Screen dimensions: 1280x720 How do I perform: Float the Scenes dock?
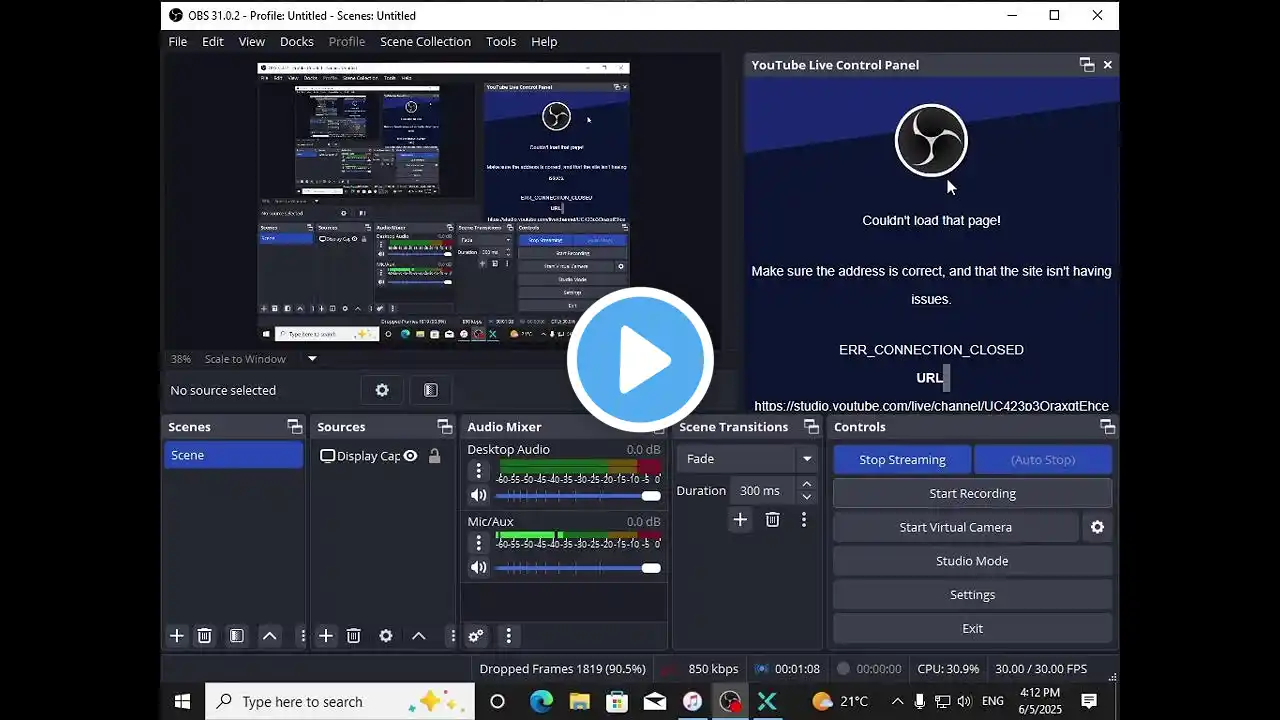click(294, 427)
